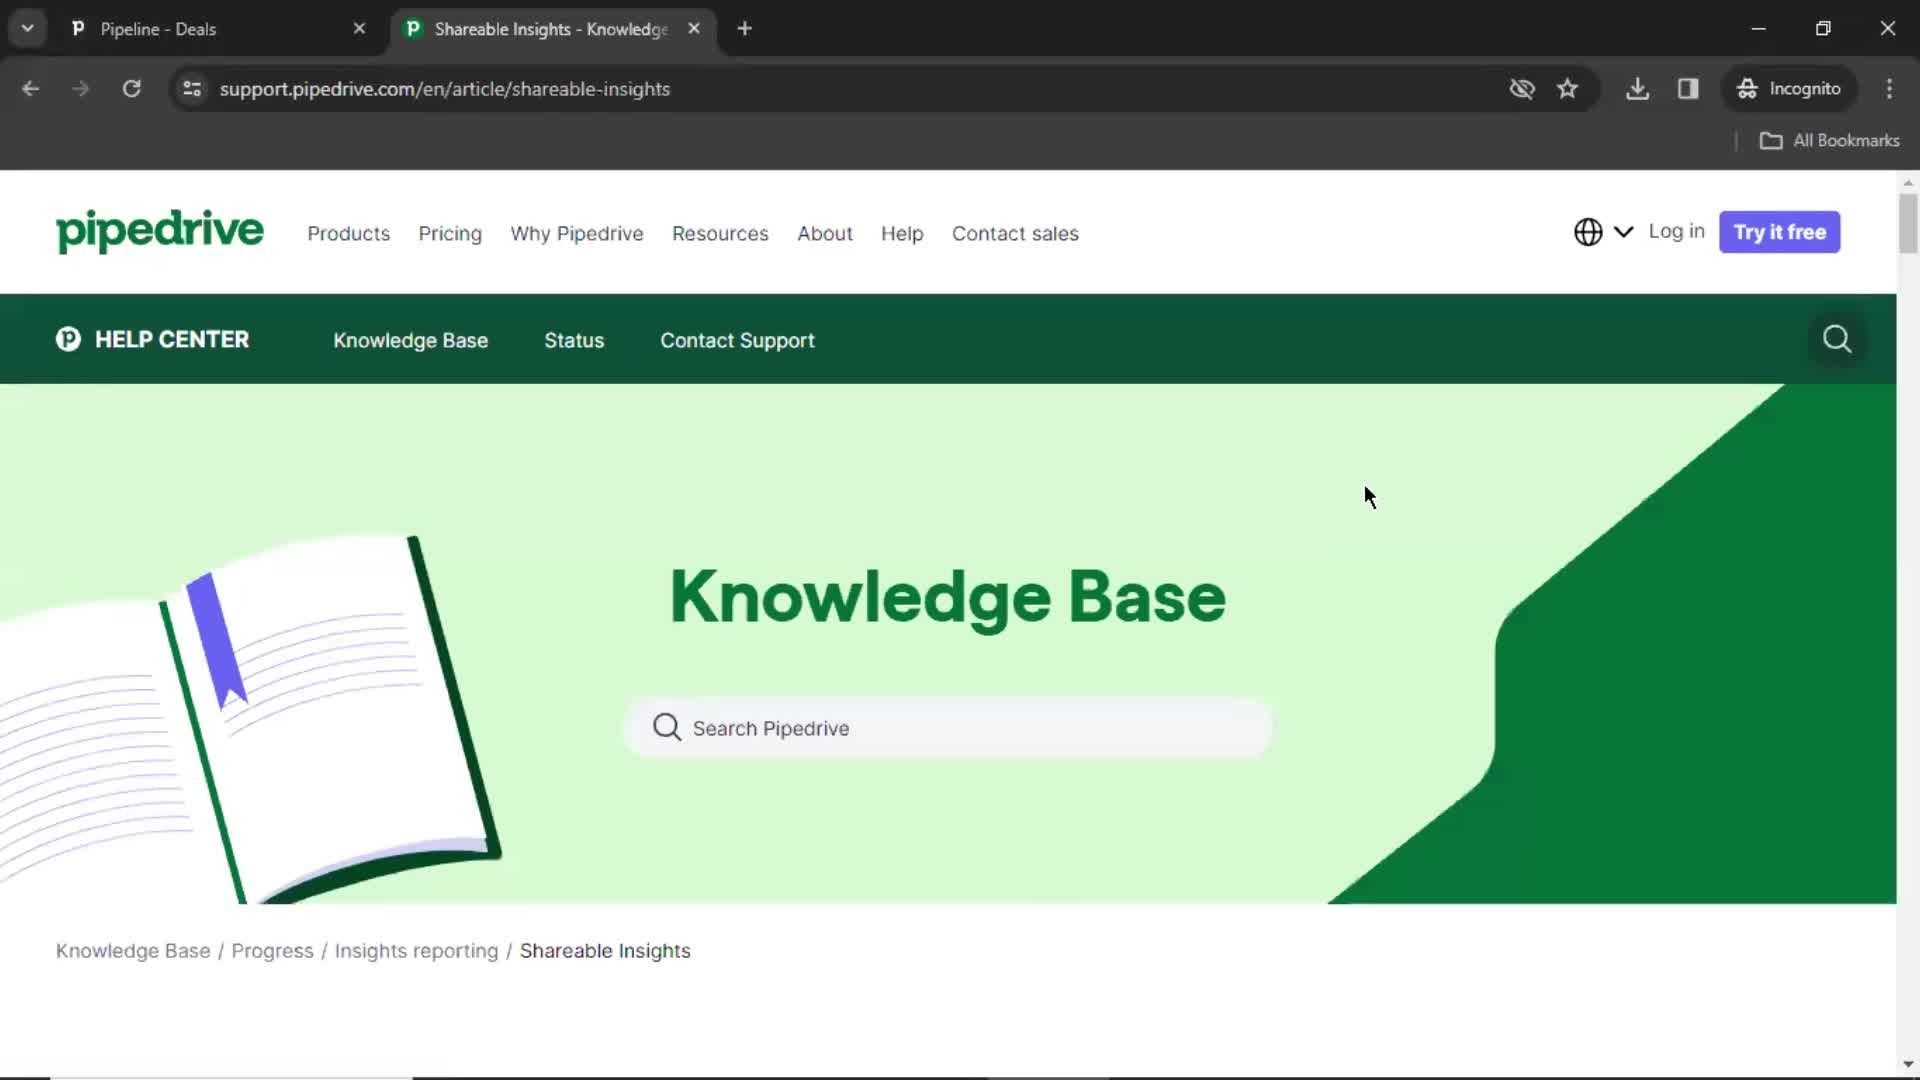The image size is (1920, 1080).
Task: Open a new tab with plus button
Action: click(x=744, y=29)
